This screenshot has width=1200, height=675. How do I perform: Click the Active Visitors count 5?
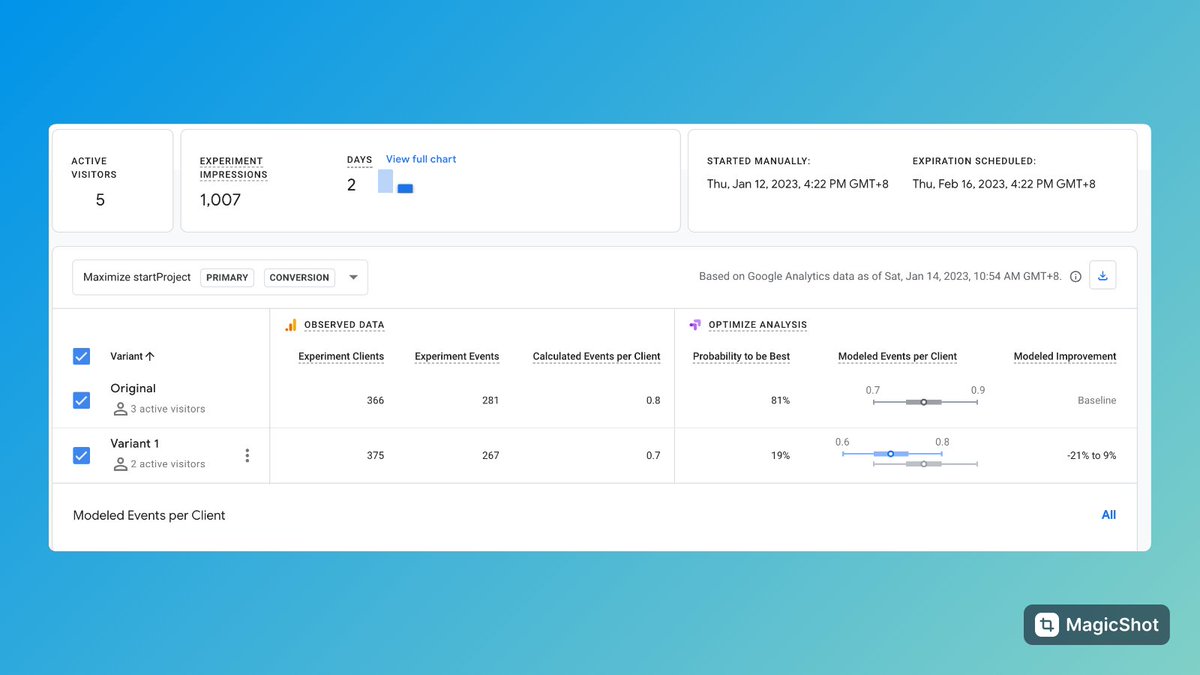(100, 200)
